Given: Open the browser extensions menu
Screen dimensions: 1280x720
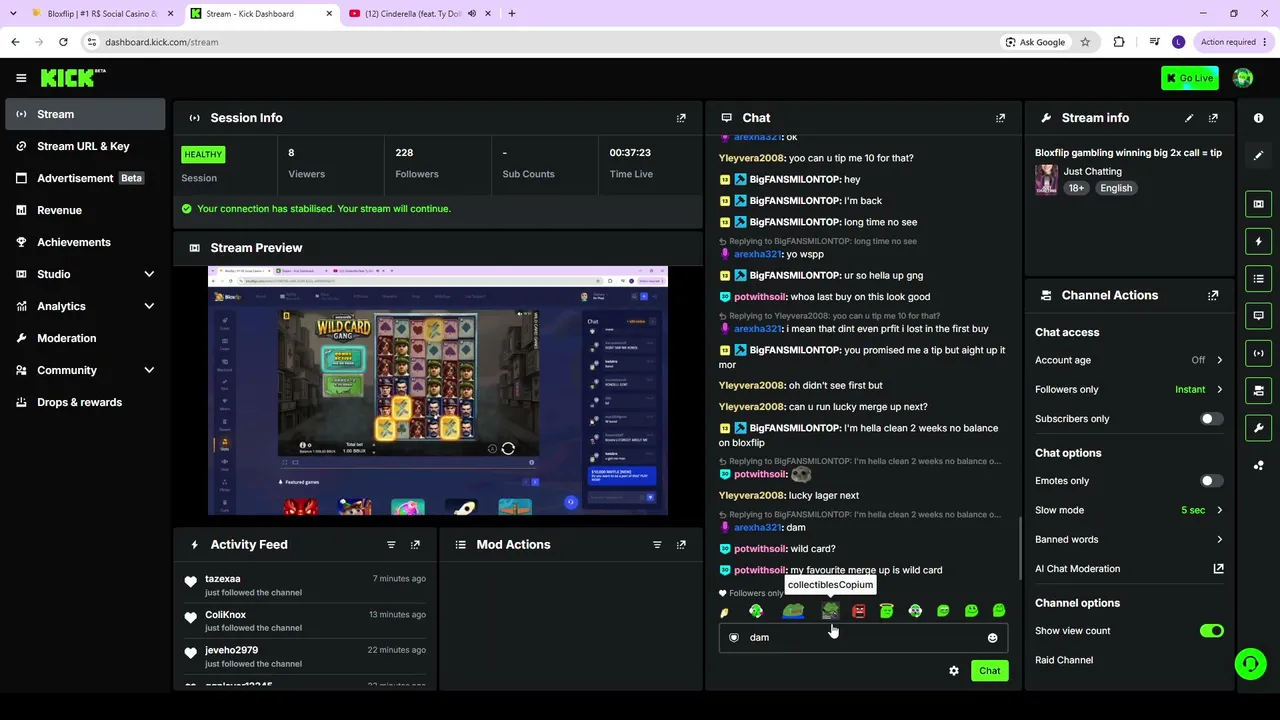Looking at the screenshot, I should 1119,42.
